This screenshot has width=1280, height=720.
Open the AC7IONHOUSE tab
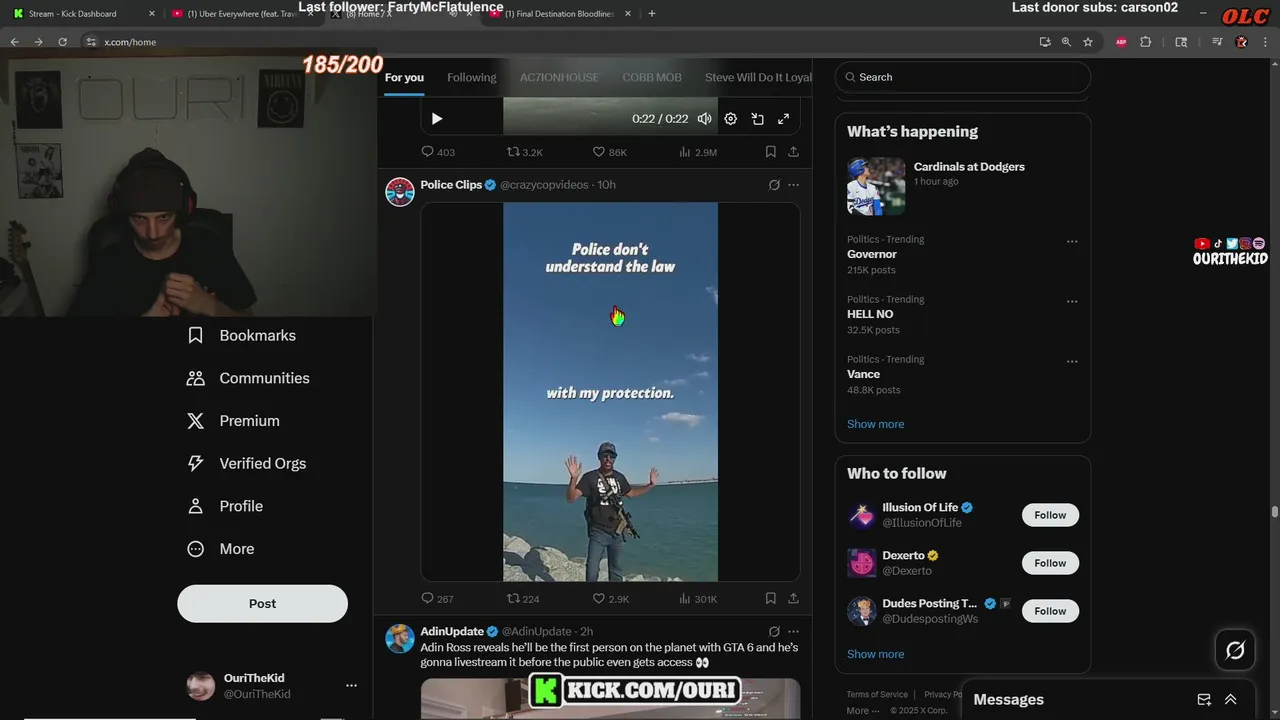pyautogui.click(x=559, y=77)
